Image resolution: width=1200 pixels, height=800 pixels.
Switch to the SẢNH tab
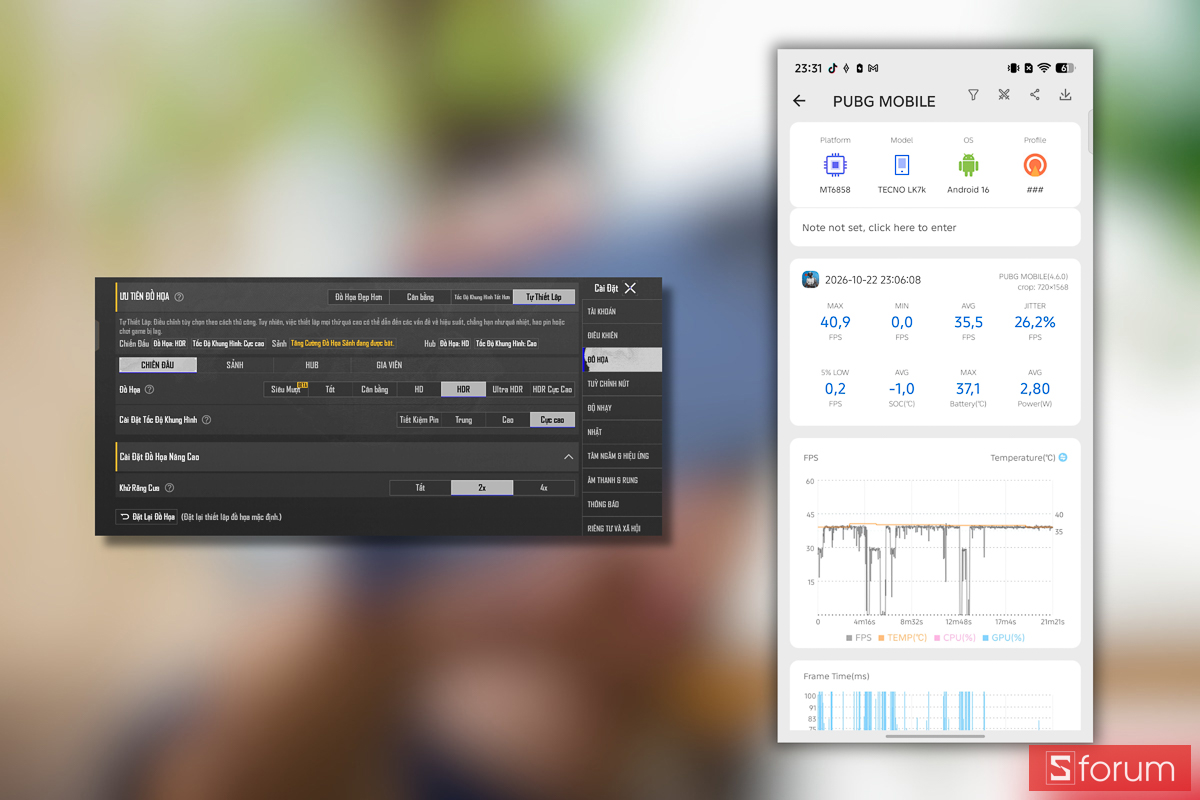tap(234, 365)
